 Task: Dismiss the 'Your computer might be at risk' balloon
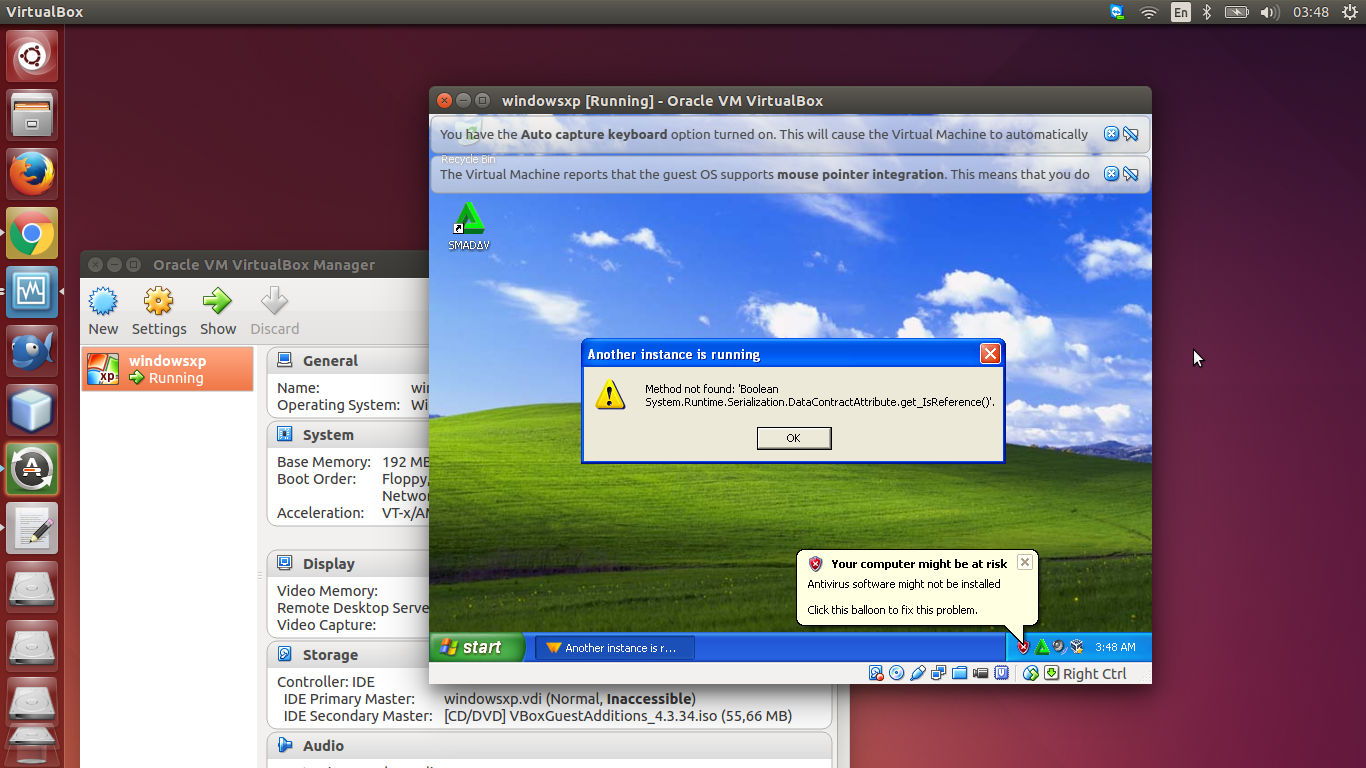point(1025,563)
